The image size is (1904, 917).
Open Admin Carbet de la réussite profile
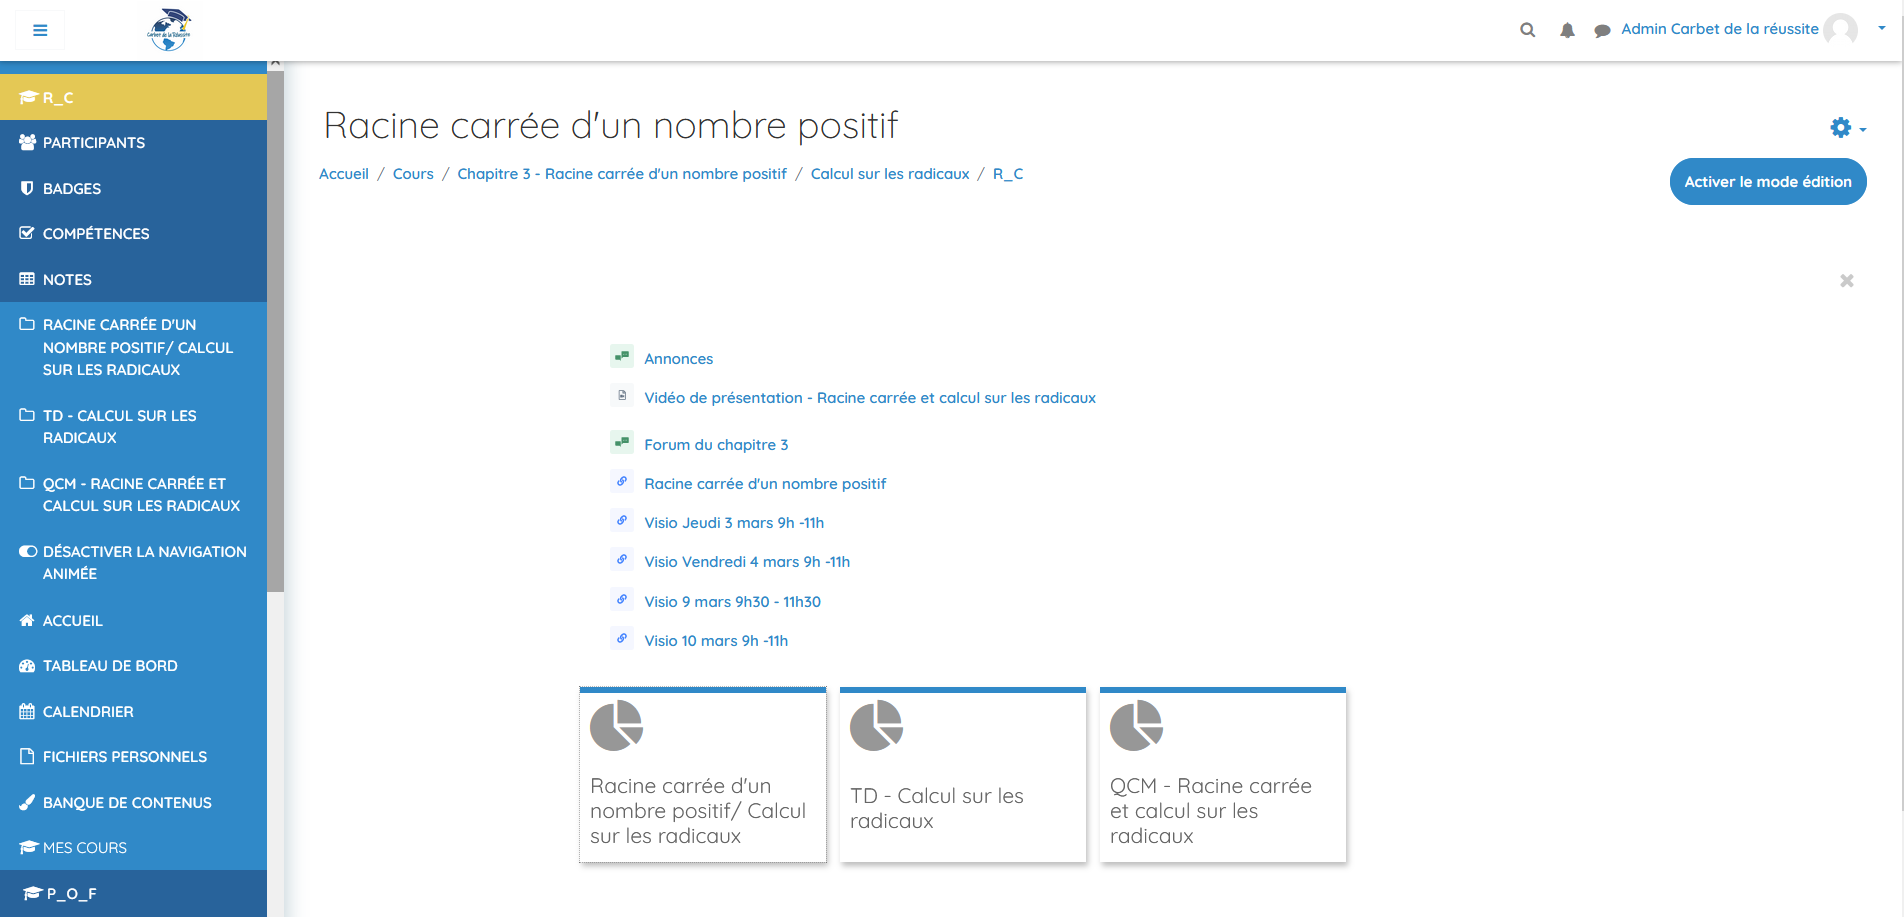point(1719,29)
